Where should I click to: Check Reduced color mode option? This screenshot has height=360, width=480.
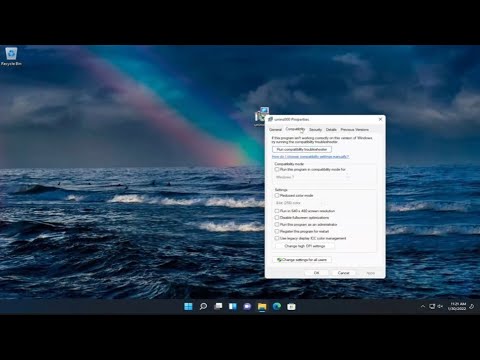tap(277, 195)
